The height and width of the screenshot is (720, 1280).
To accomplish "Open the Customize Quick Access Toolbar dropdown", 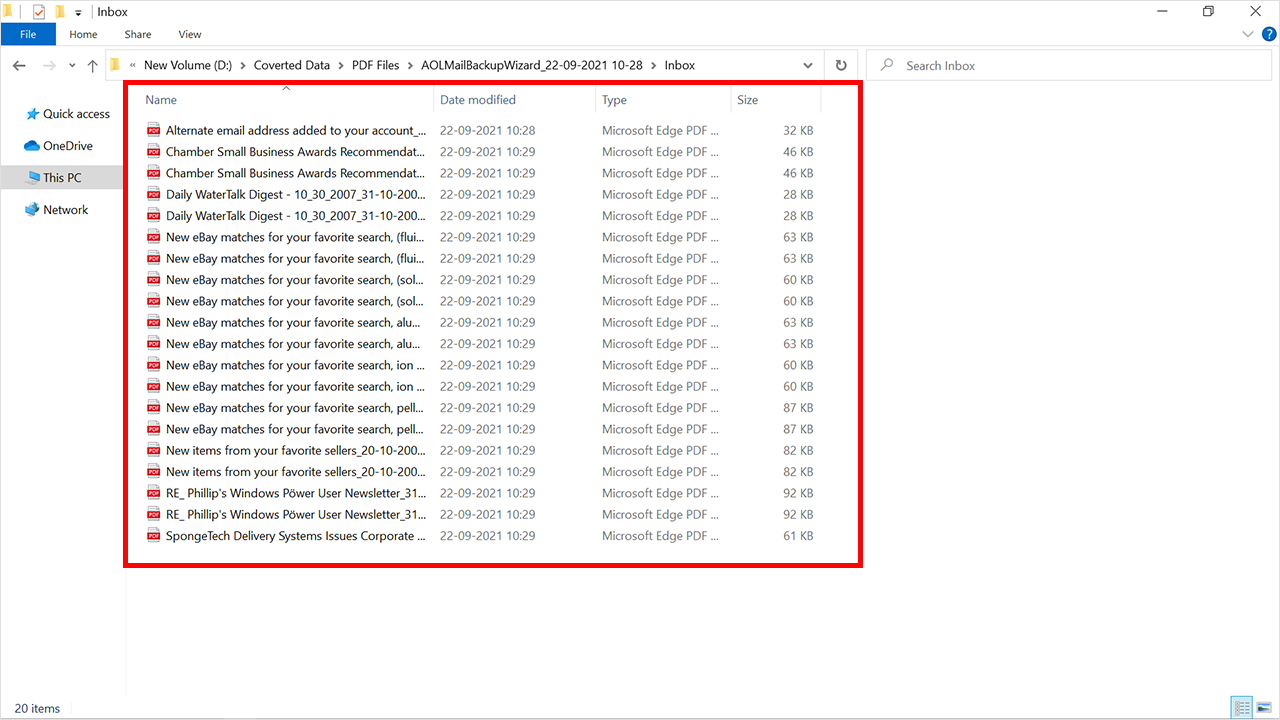I will pyautogui.click(x=78, y=13).
